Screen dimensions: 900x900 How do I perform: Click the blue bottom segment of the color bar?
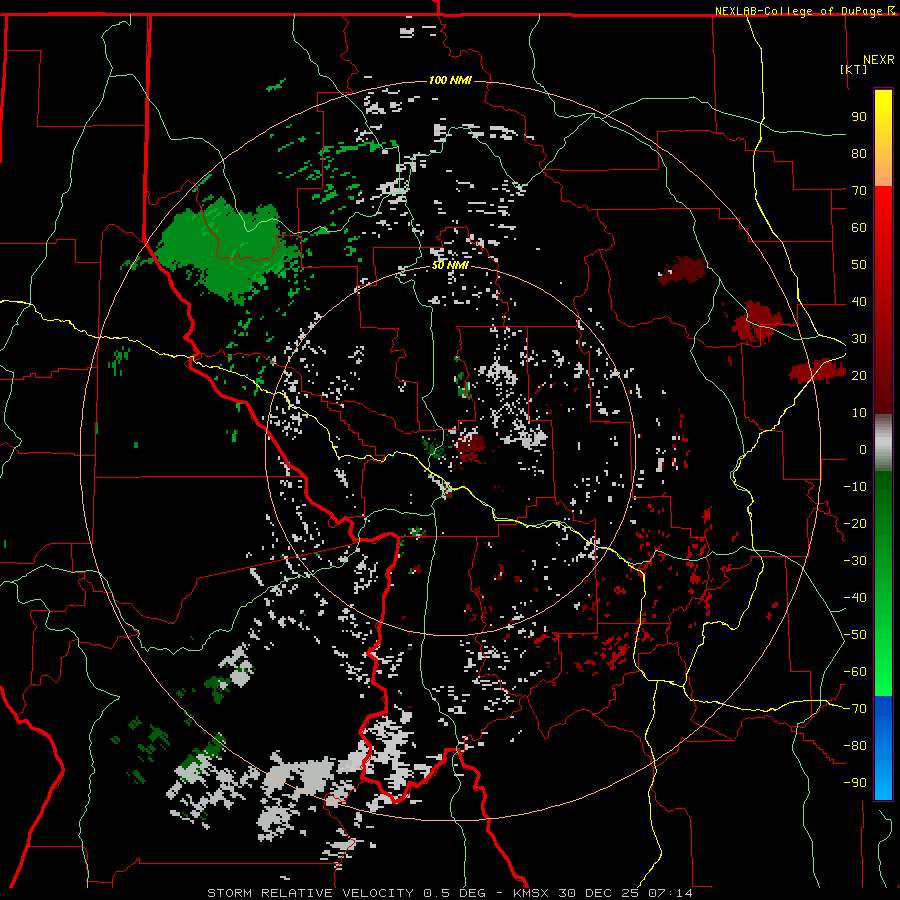[x=883, y=748]
